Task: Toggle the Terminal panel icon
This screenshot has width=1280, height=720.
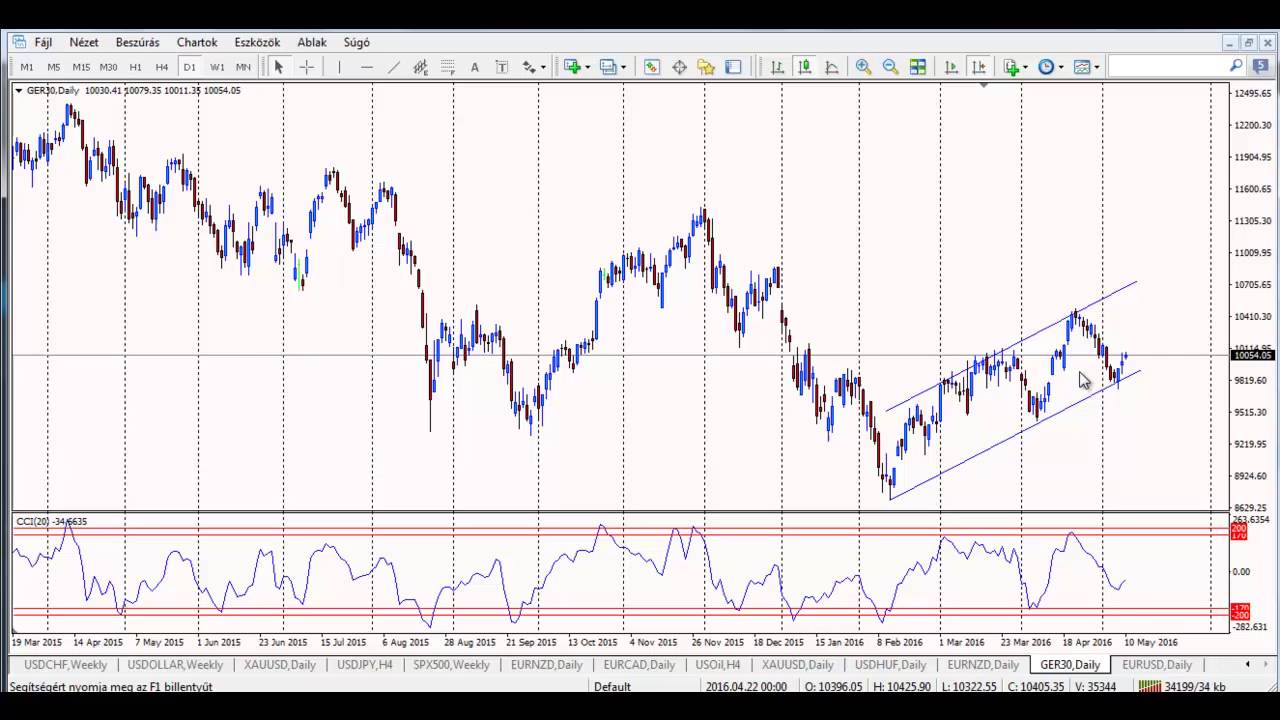Action: click(733, 67)
